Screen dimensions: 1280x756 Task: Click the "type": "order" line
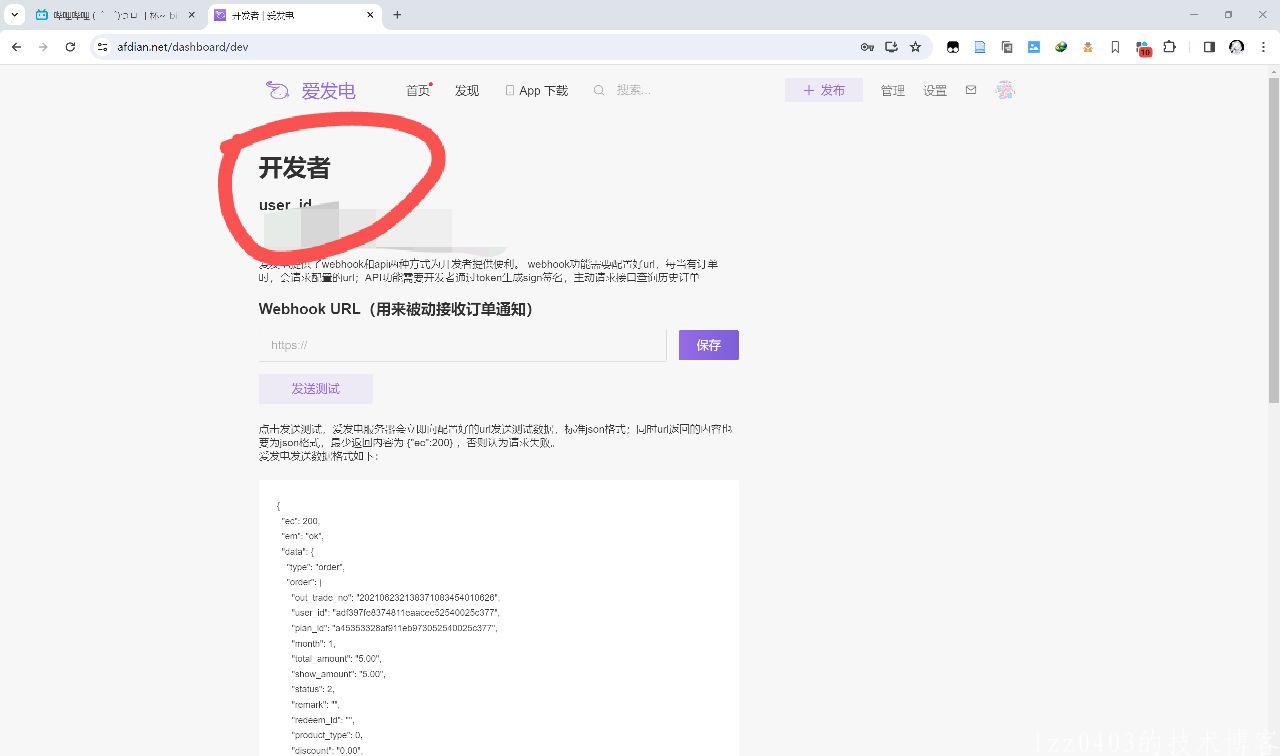click(316, 567)
